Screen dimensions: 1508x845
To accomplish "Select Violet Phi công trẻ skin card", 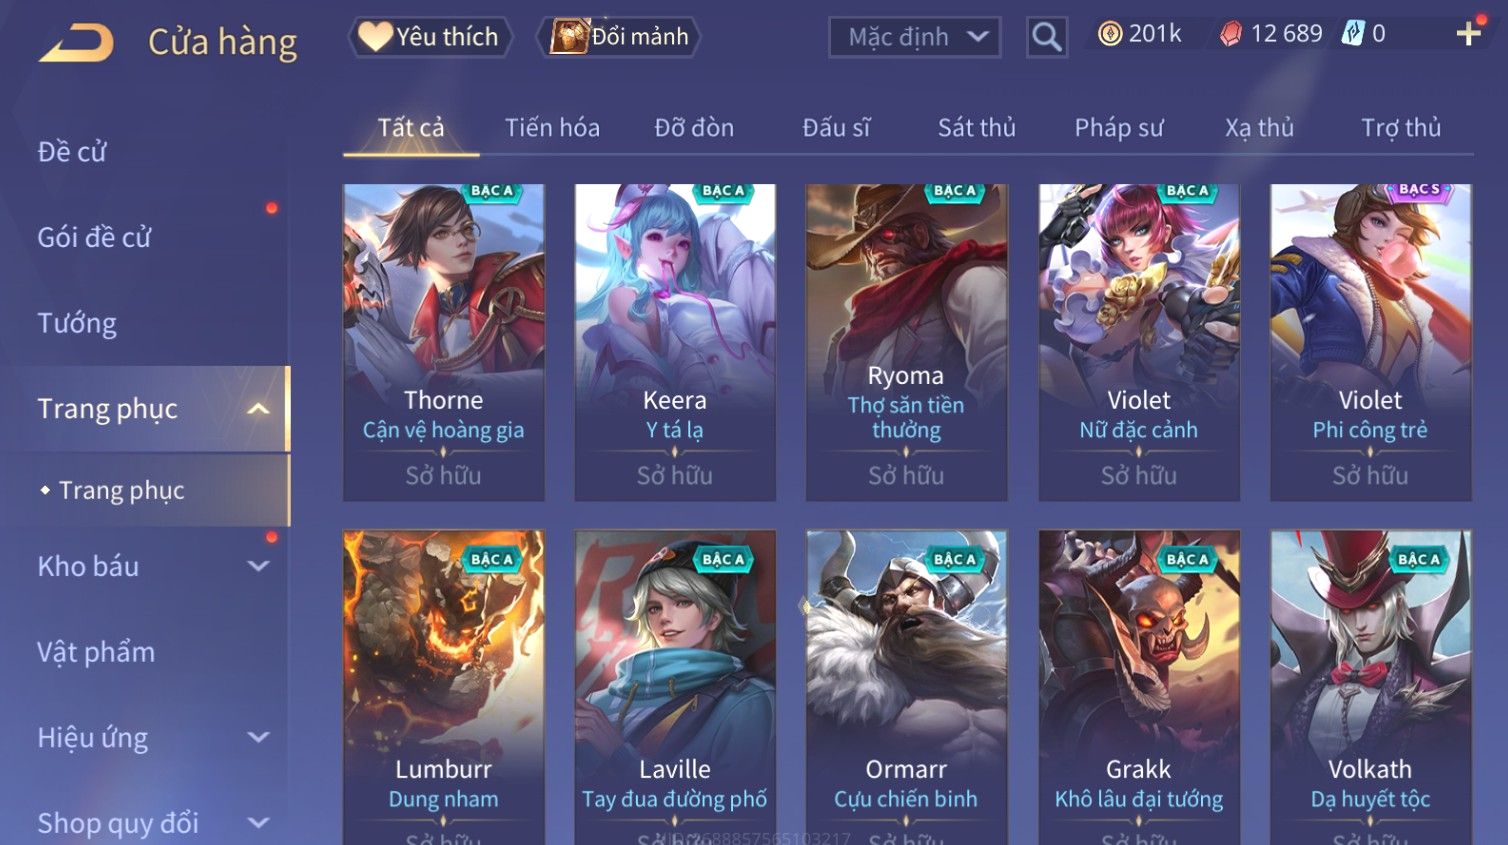I will click(x=1370, y=342).
